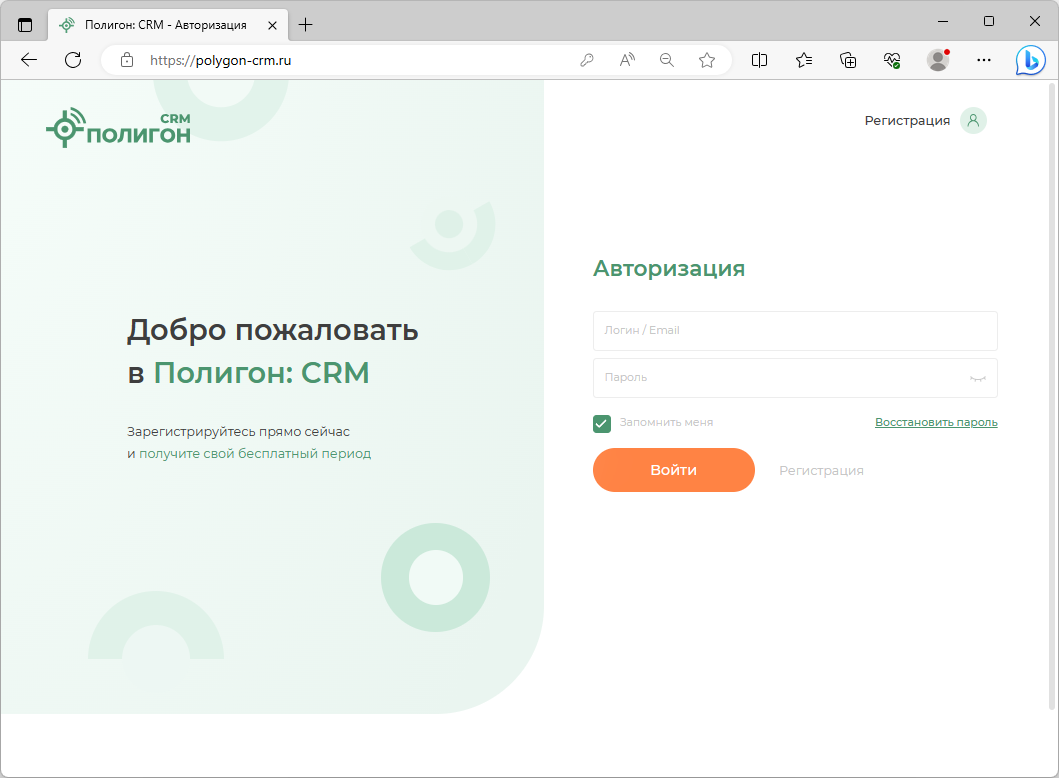
Task: Start Read Aloud from the address bar
Action: [627, 60]
